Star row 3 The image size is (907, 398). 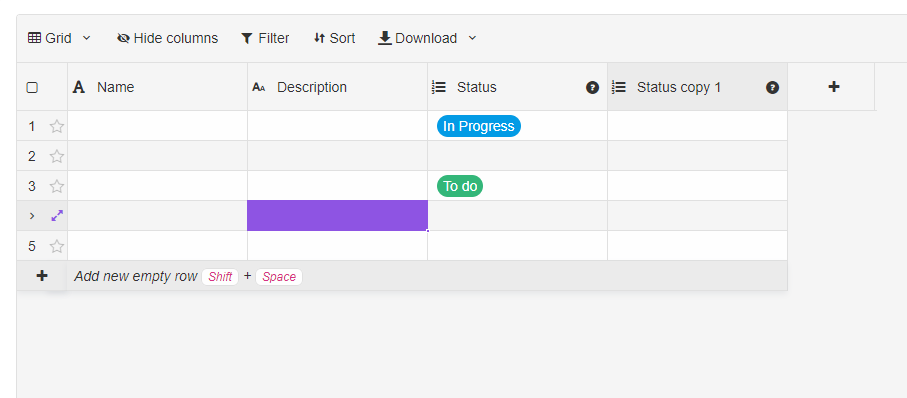56,186
